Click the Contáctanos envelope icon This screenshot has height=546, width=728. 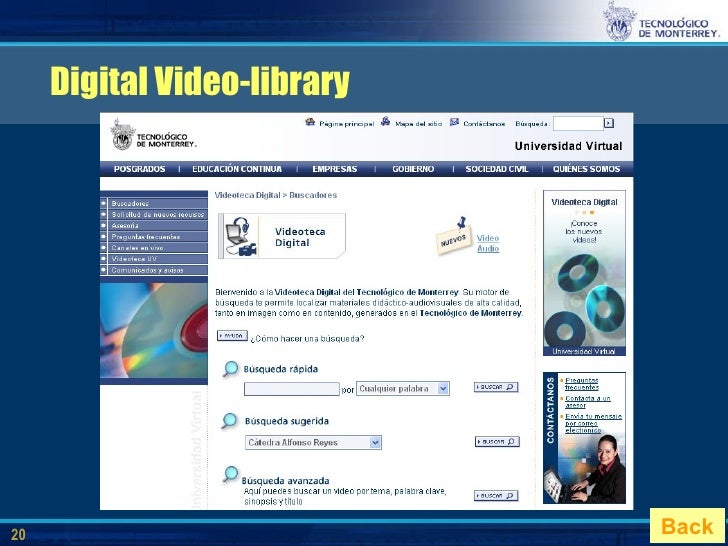coord(454,122)
